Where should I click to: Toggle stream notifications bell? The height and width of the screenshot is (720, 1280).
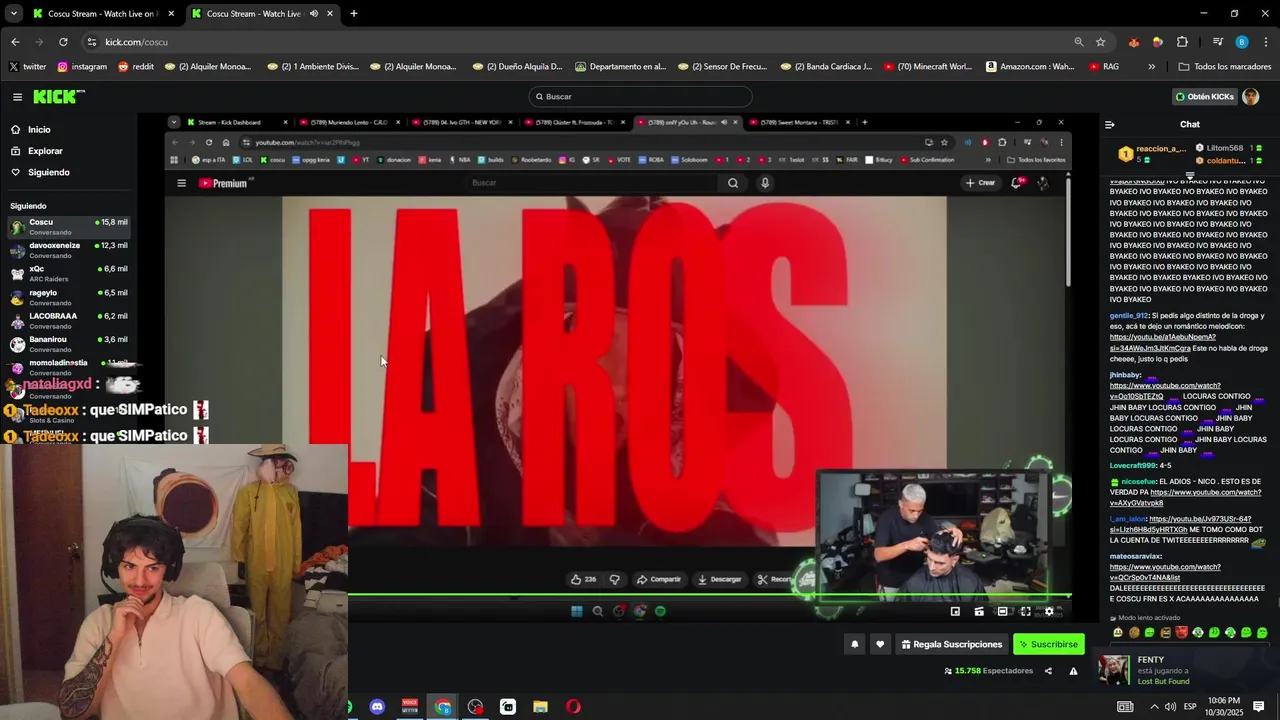coord(854,645)
